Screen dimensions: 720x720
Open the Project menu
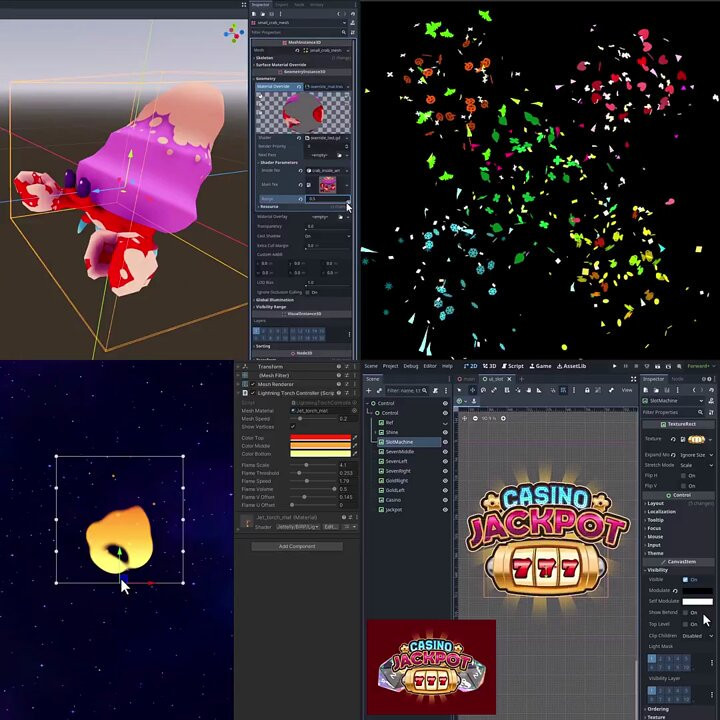click(x=390, y=366)
